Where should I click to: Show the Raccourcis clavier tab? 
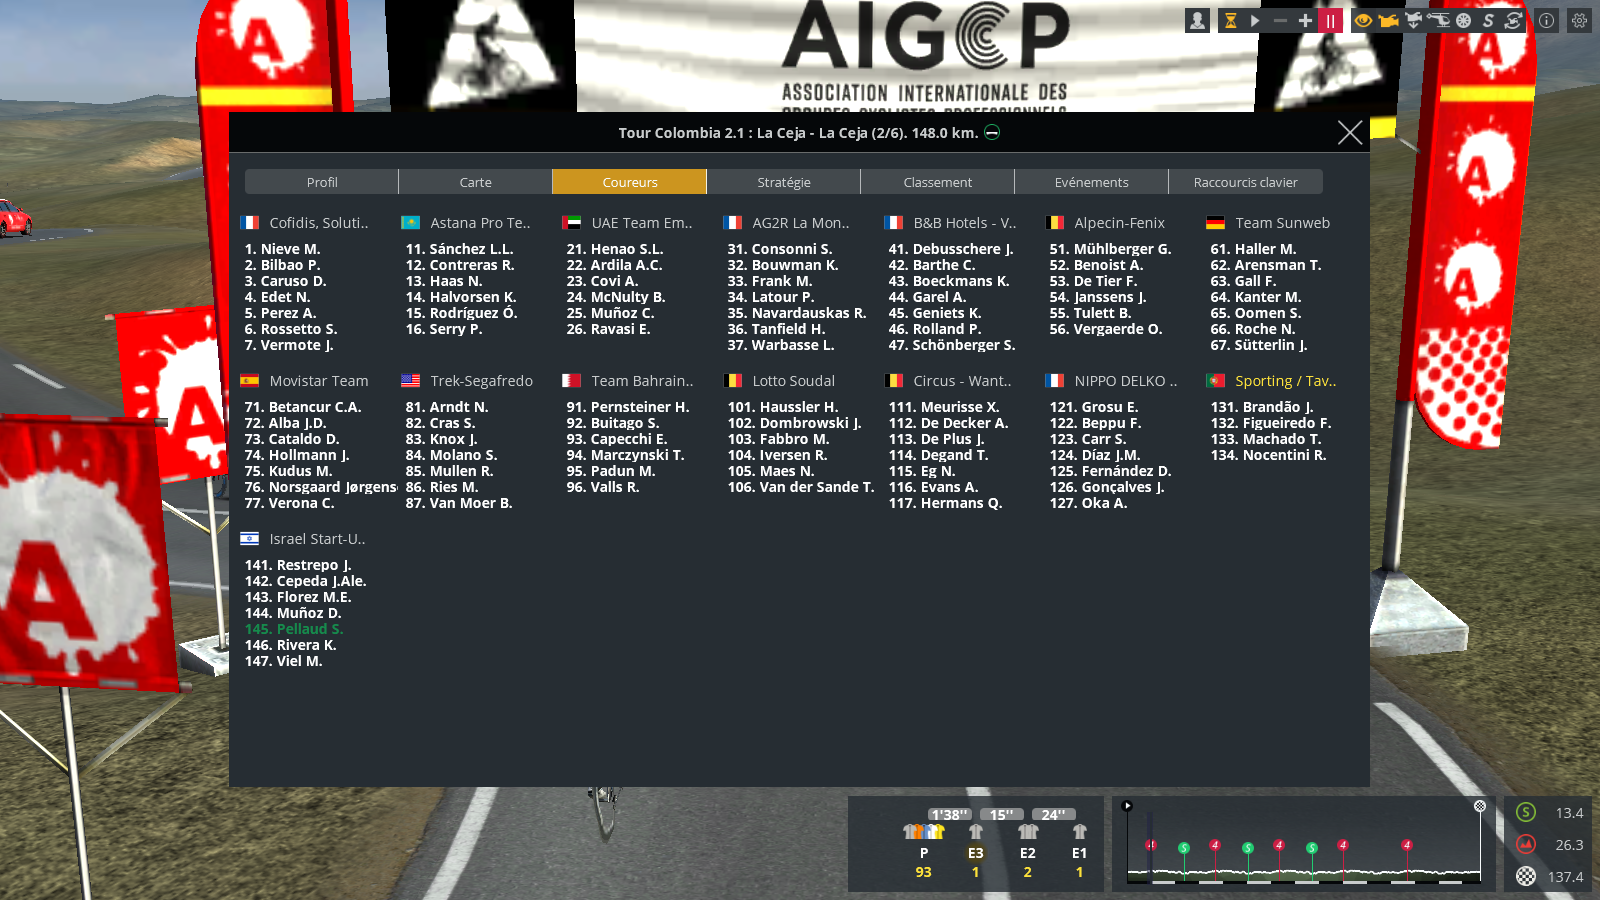tap(1246, 182)
